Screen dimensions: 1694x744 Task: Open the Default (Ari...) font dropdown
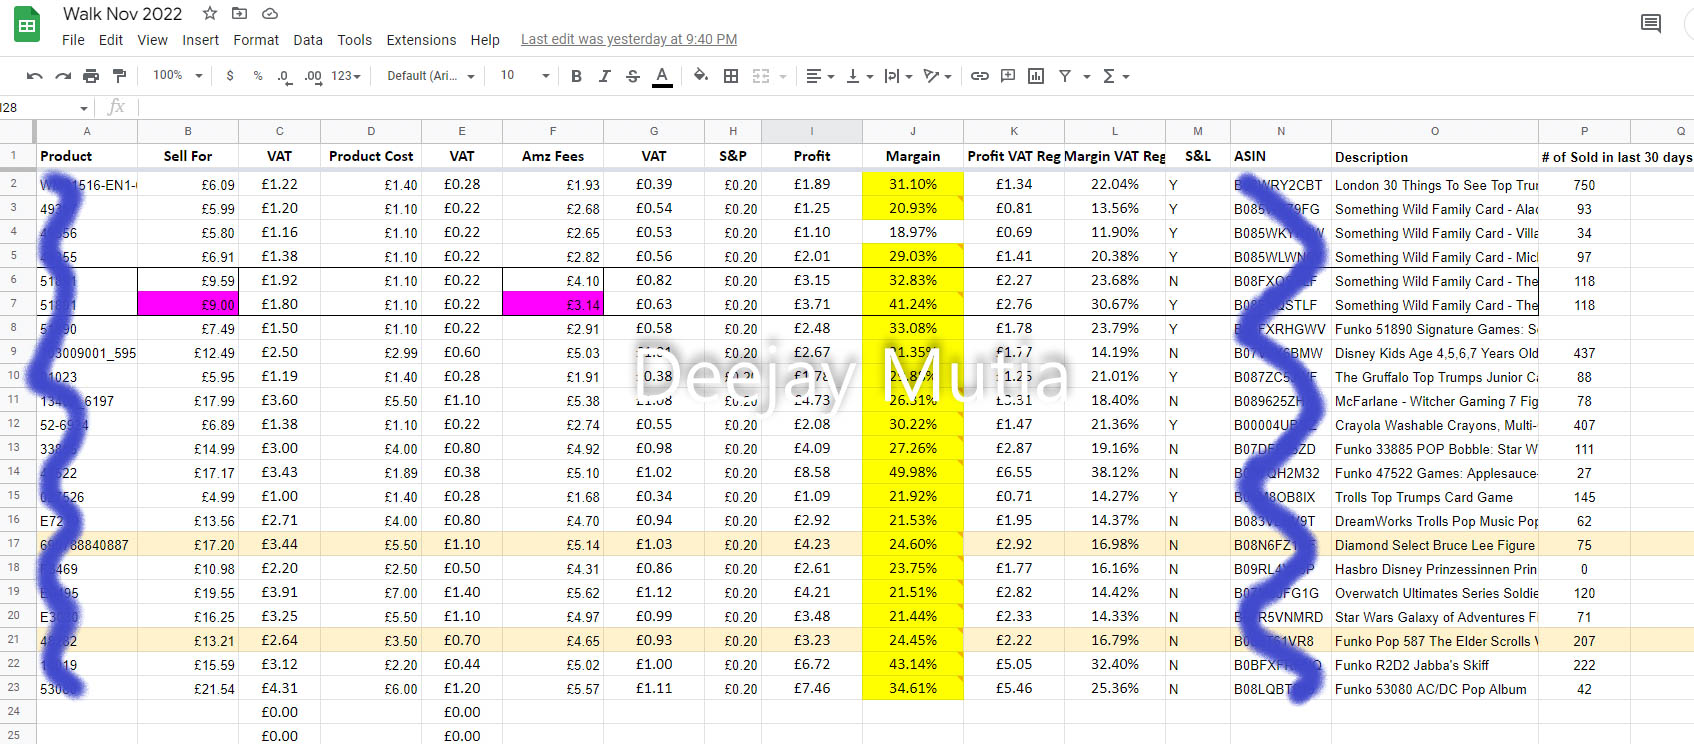431,76
